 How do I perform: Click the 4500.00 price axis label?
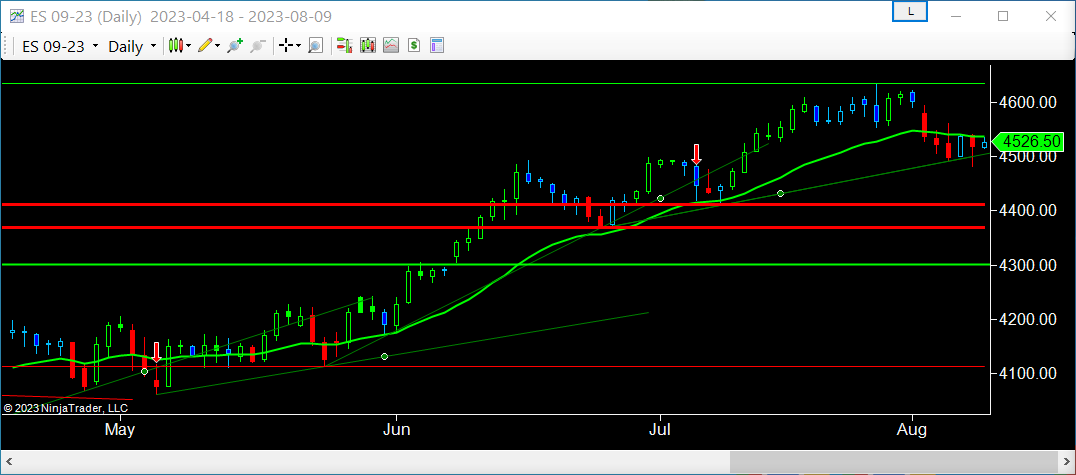(x=1029, y=157)
